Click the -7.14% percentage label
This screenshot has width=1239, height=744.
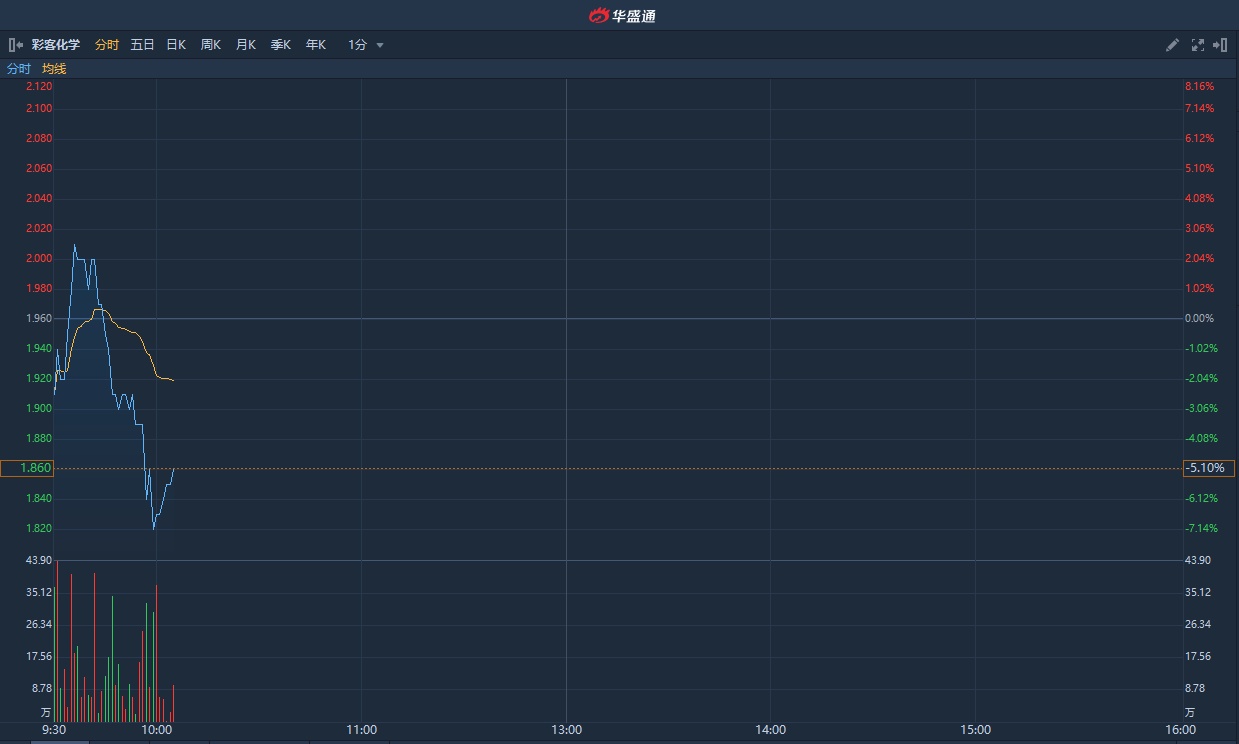[x=1201, y=528]
